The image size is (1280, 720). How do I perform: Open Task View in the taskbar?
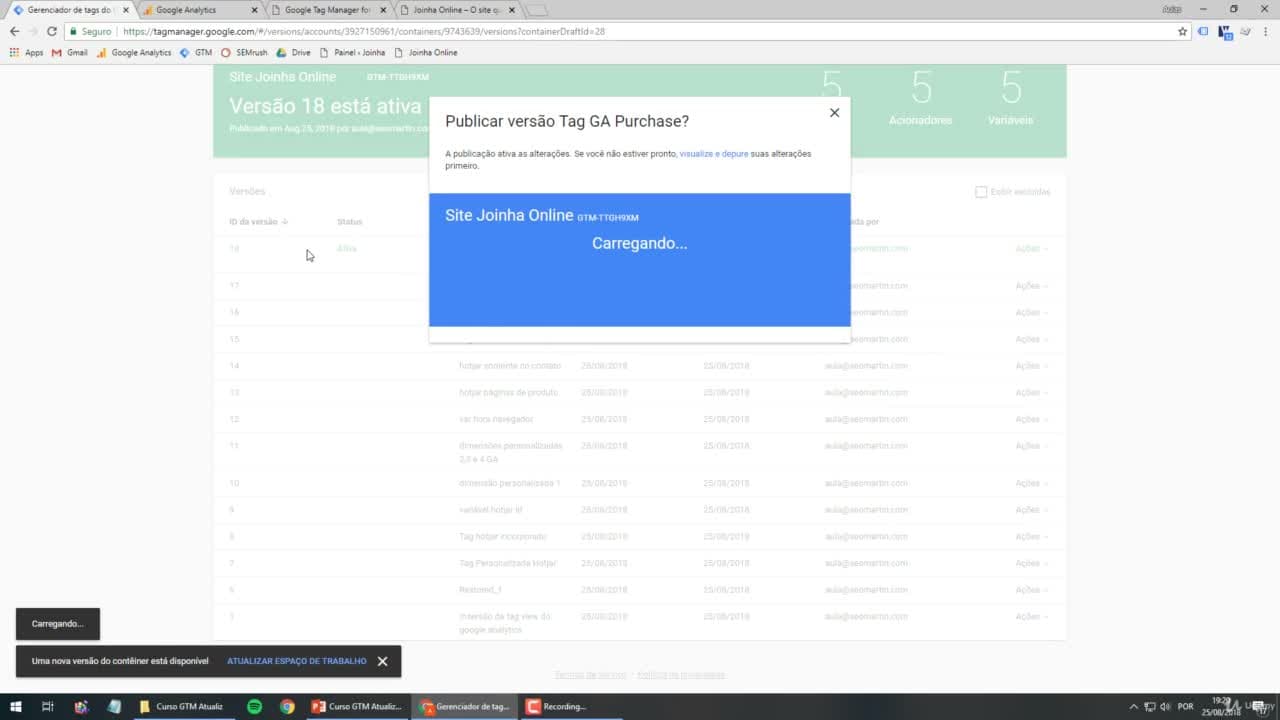pos(47,706)
